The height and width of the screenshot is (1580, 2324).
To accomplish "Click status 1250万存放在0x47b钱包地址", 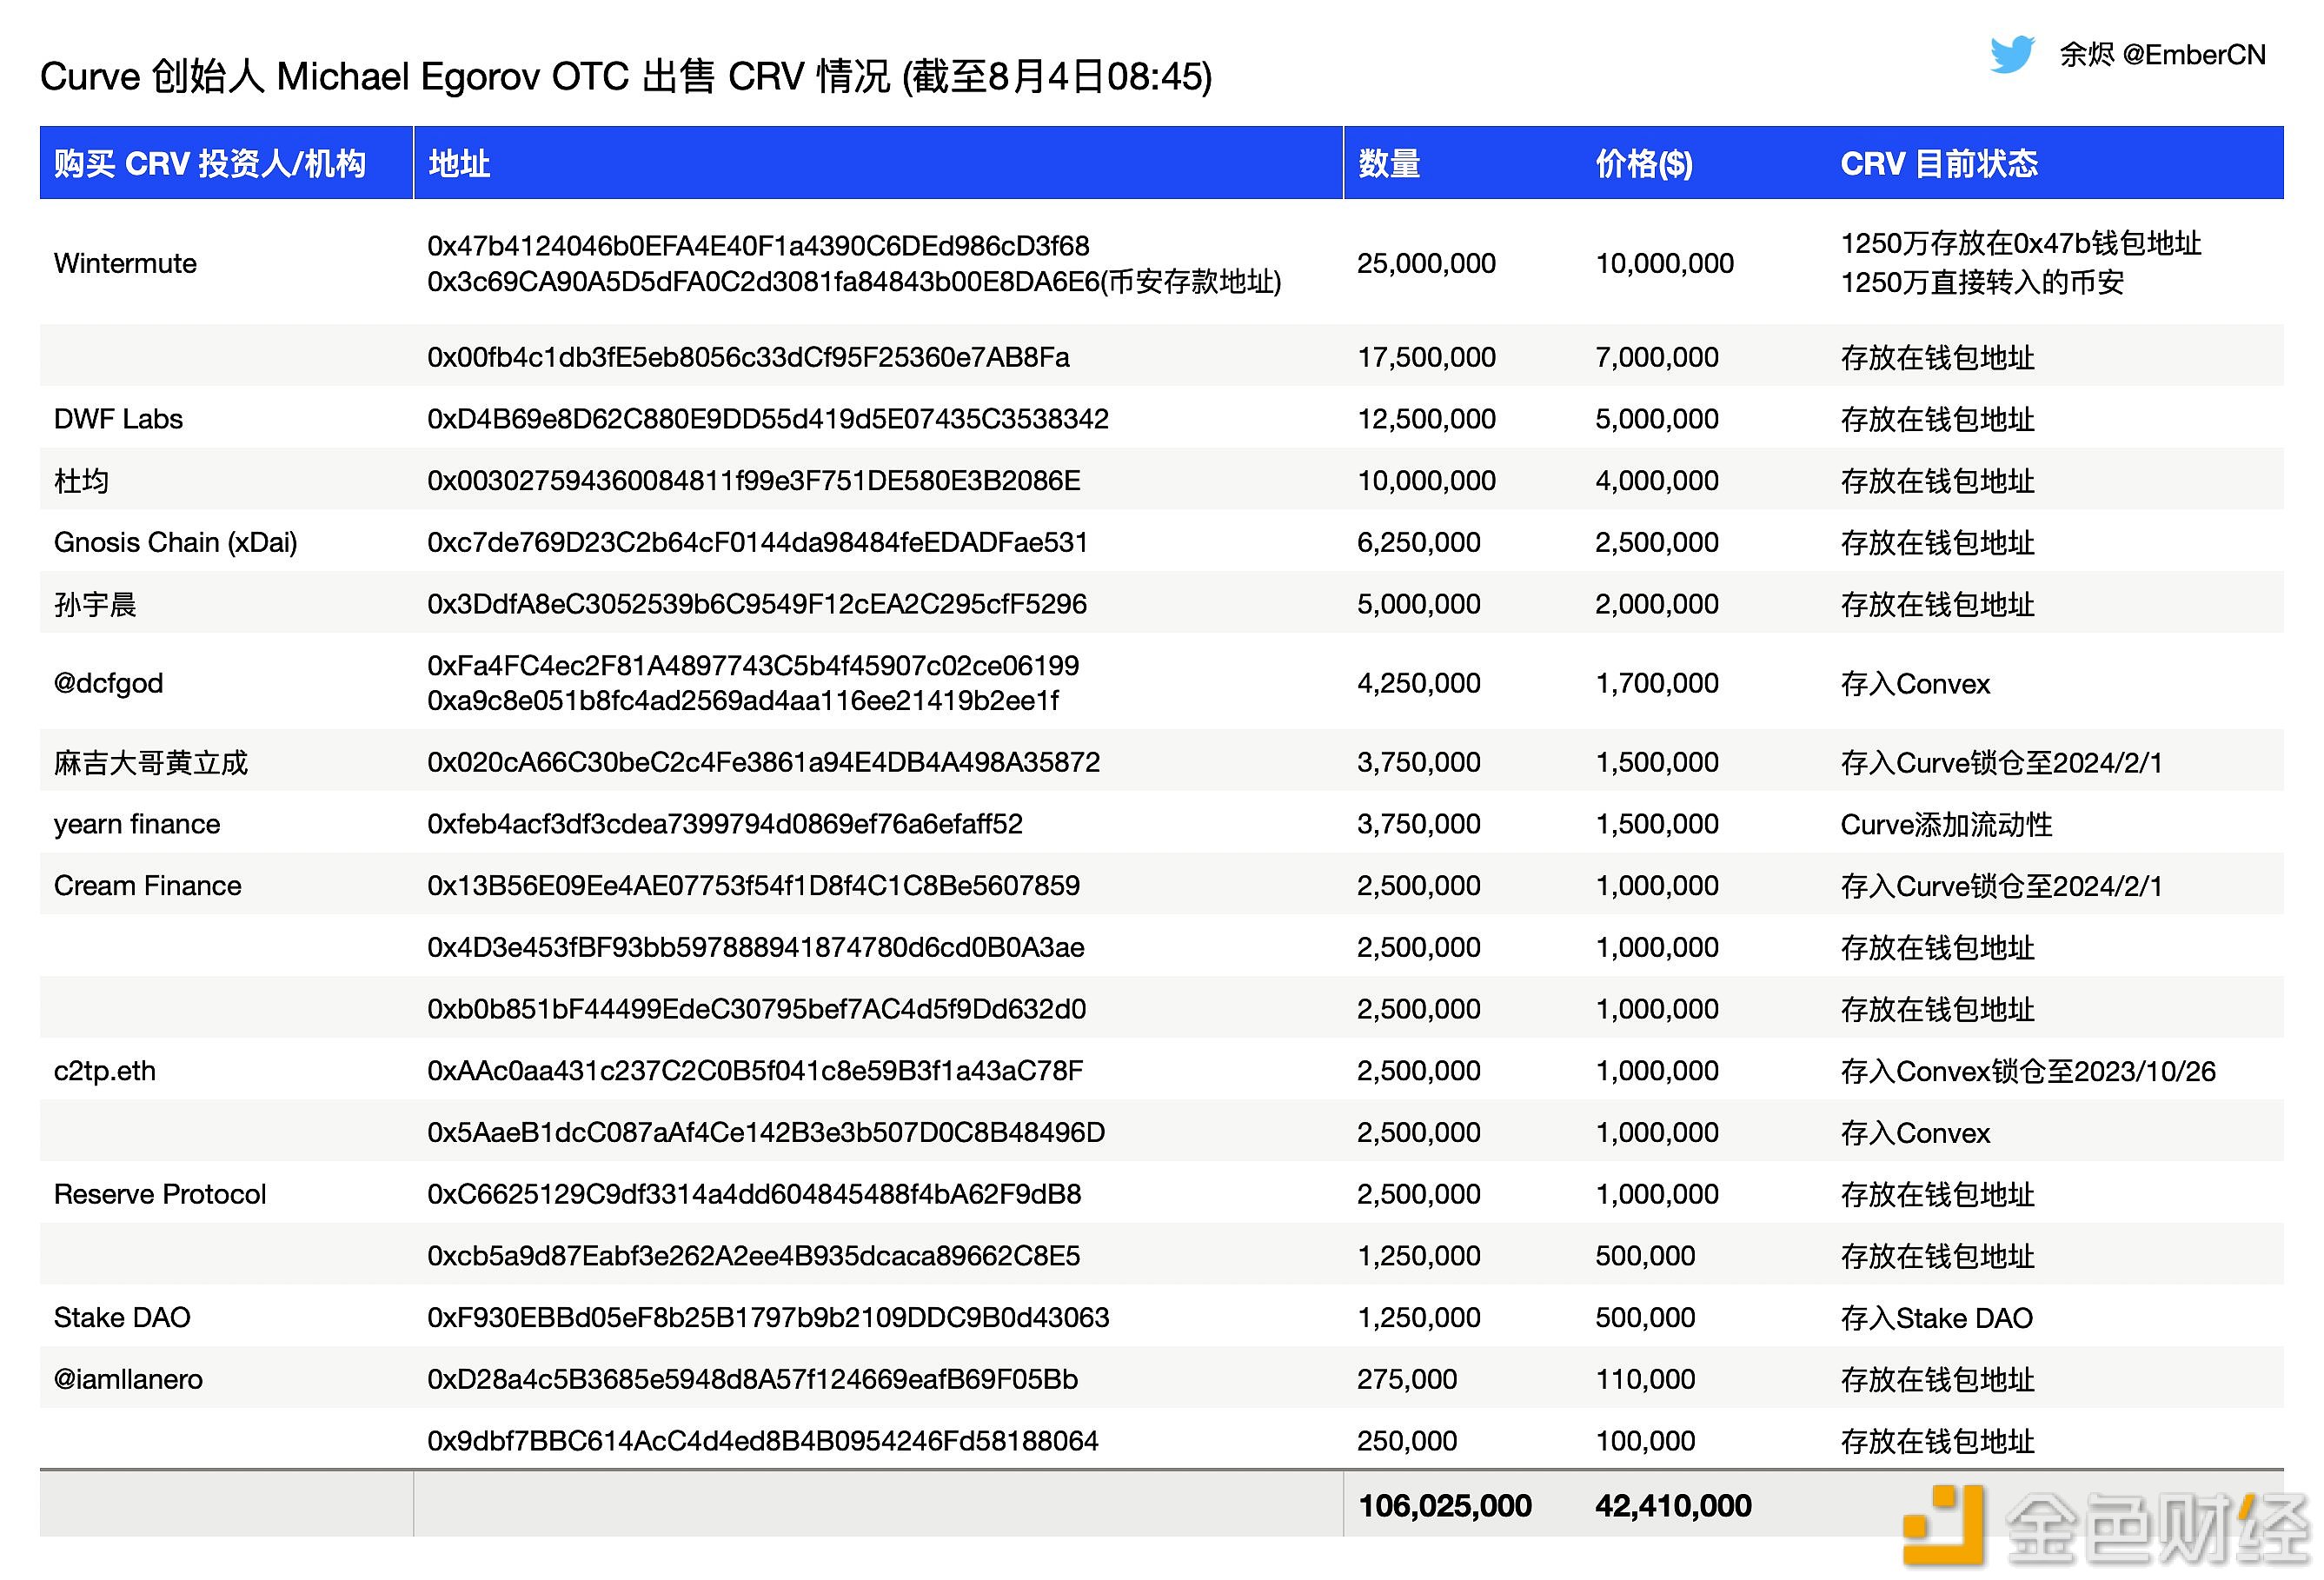I will coord(2021,244).
